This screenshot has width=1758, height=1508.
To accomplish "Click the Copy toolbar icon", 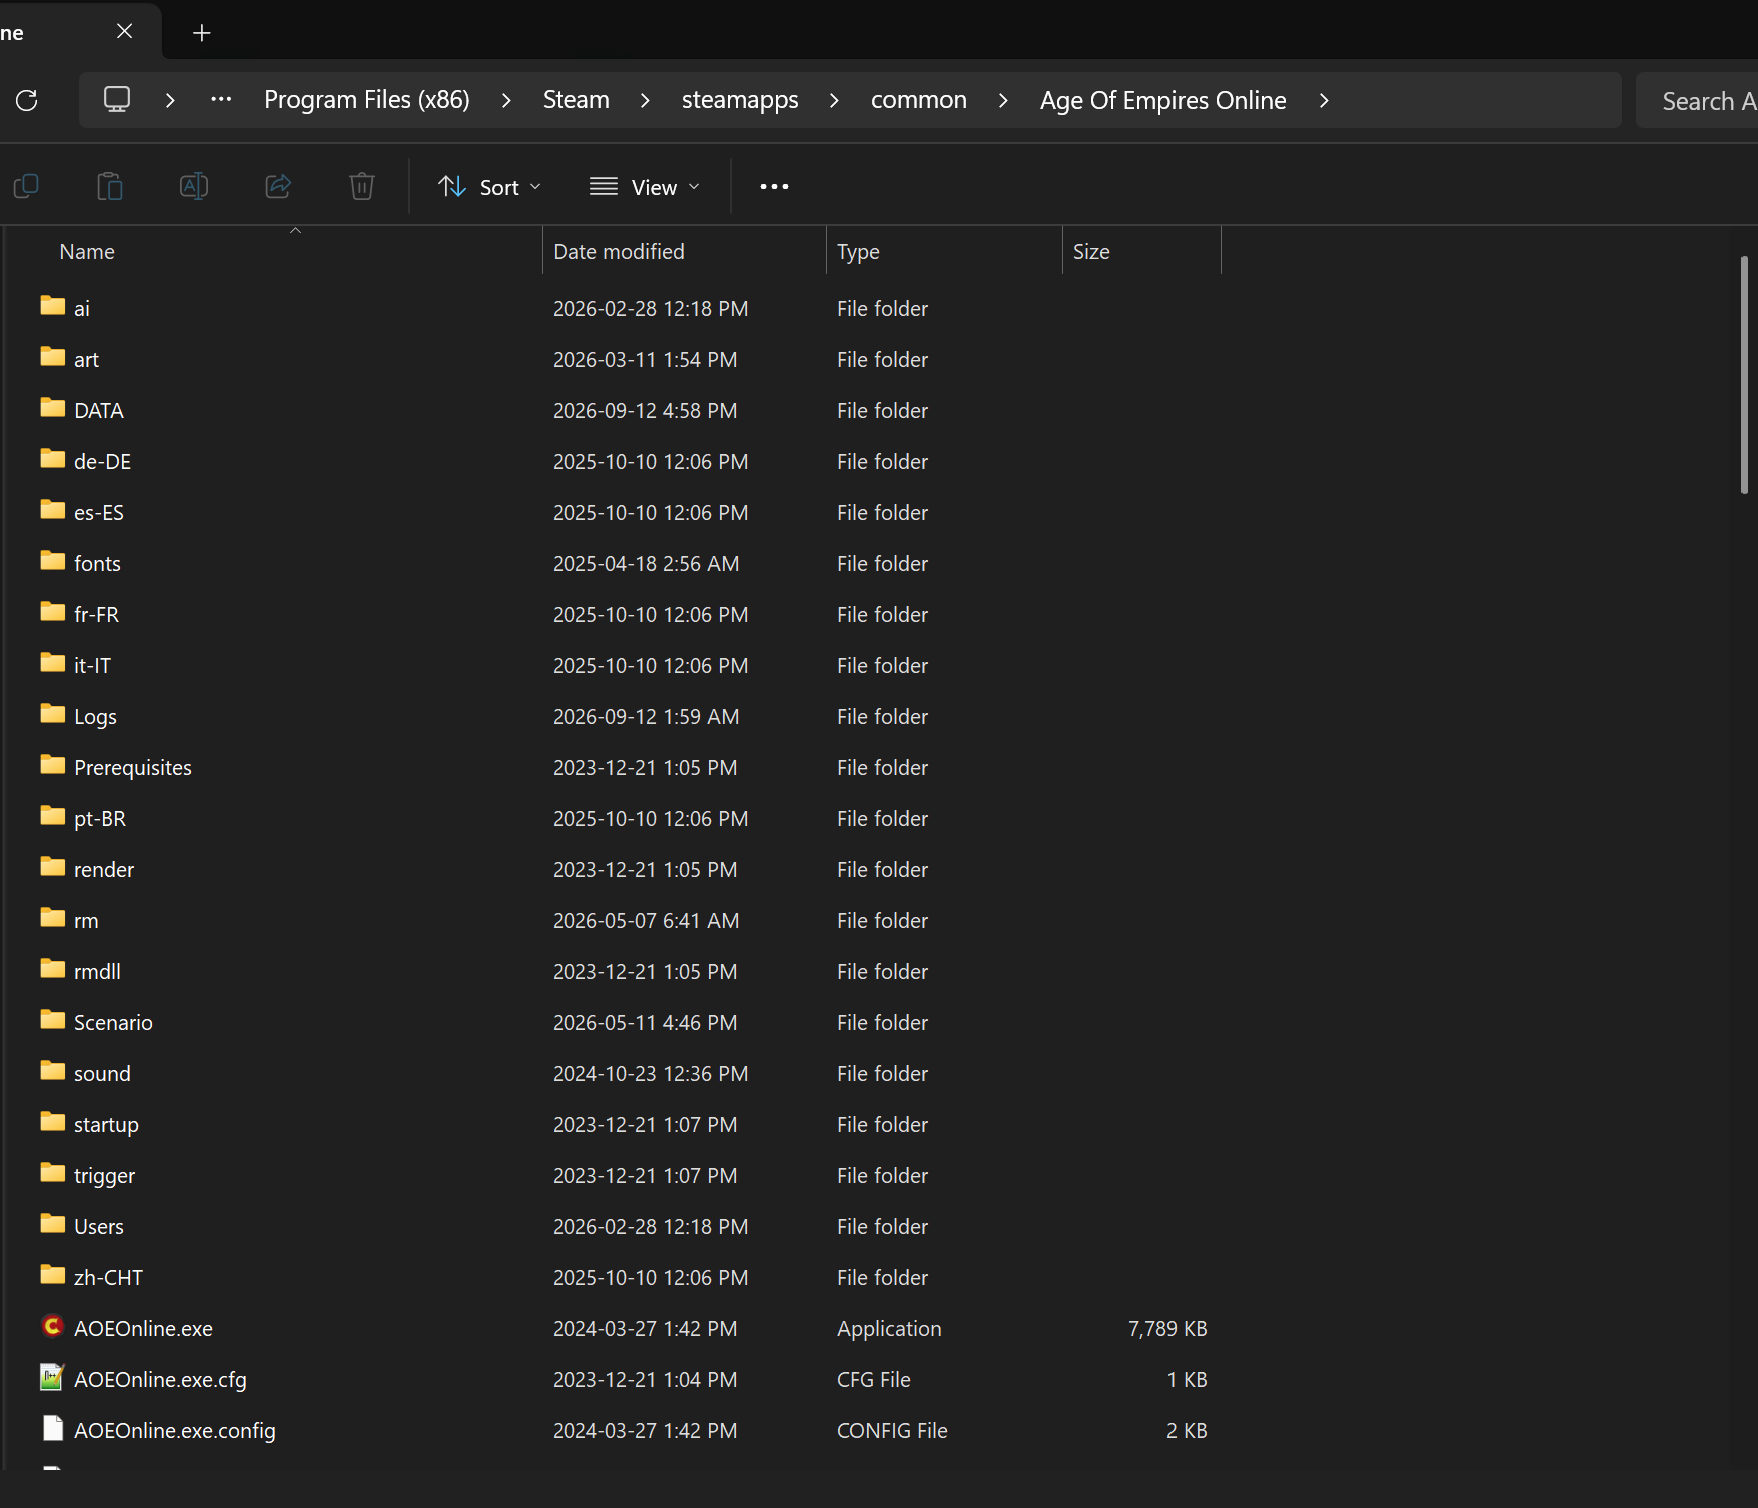I will coord(26,186).
